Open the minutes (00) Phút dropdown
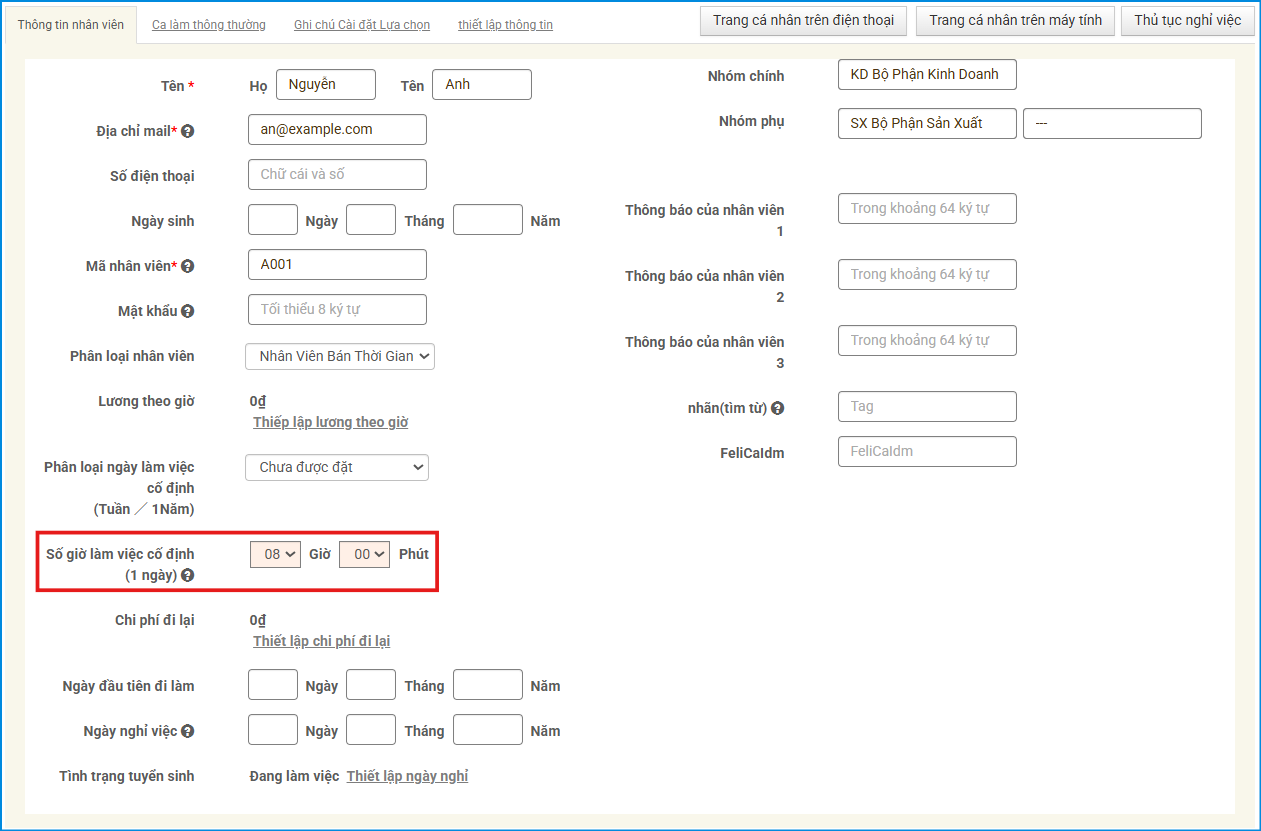Screen dimensions: 1261x831 coord(364,554)
